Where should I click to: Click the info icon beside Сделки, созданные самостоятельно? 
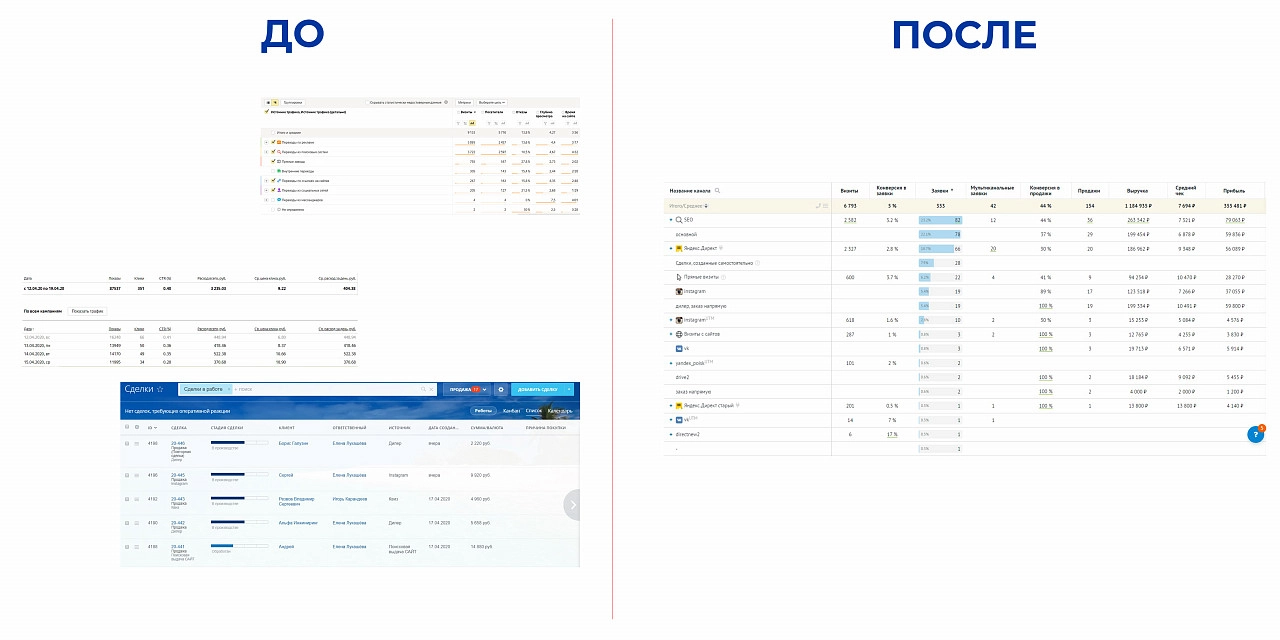(757, 263)
